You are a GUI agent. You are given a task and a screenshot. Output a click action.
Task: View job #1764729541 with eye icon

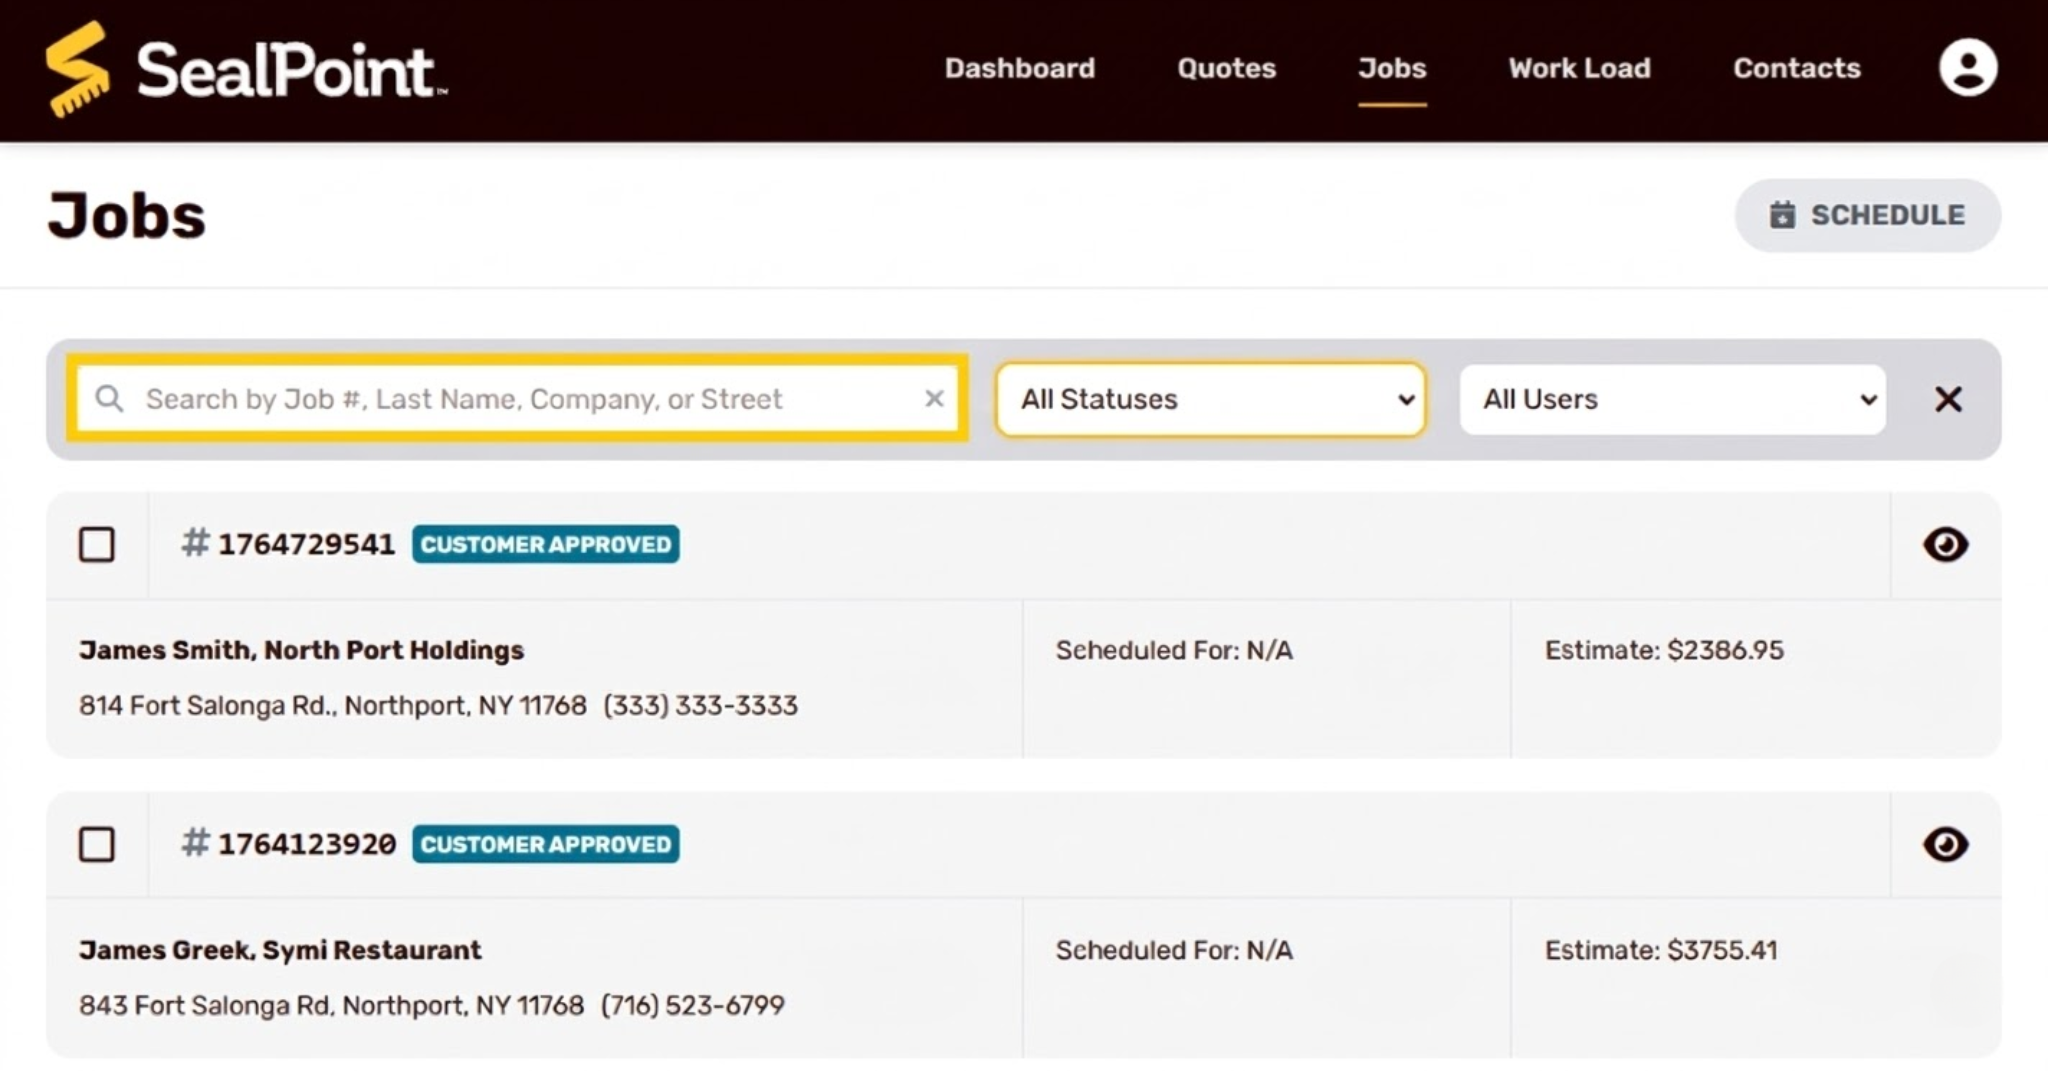click(x=1945, y=545)
